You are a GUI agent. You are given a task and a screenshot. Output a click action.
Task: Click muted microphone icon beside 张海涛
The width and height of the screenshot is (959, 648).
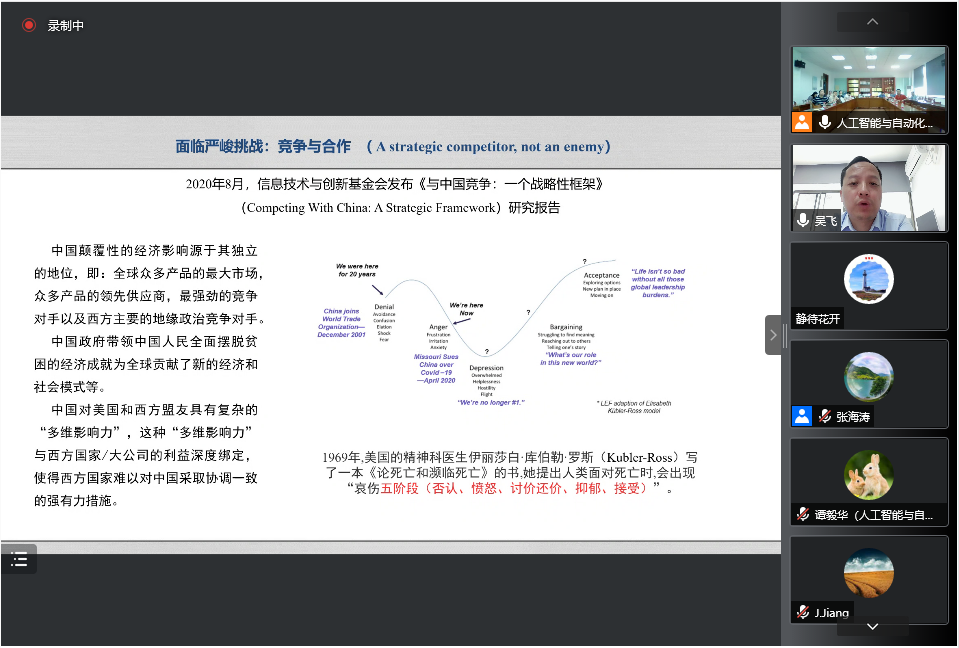(x=825, y=416)
